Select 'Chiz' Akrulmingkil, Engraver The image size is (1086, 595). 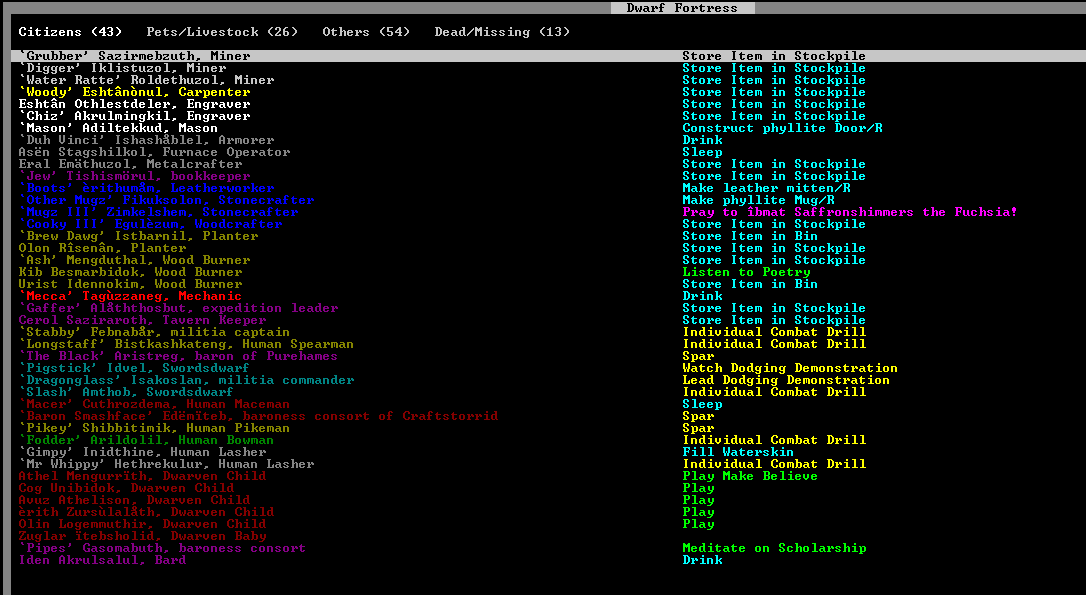coord(134,116)
